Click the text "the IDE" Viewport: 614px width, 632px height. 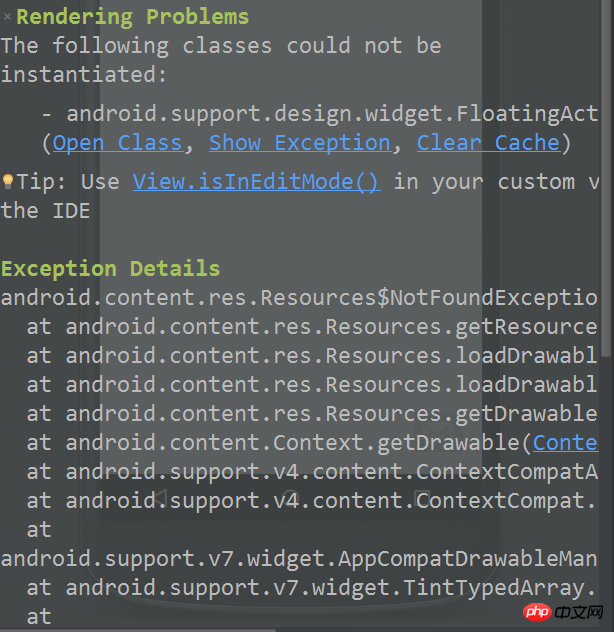click(45, 210)
